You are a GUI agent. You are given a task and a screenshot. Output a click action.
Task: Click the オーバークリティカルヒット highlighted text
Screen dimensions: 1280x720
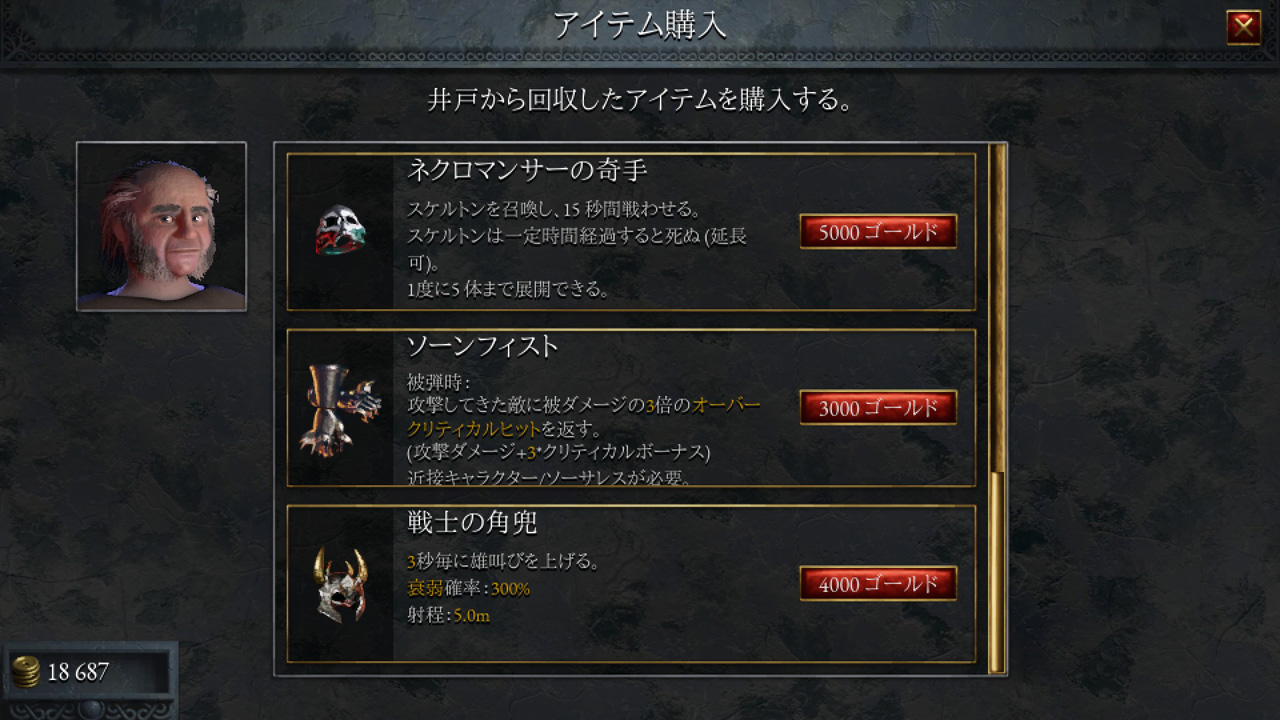(x=584, y=417)
